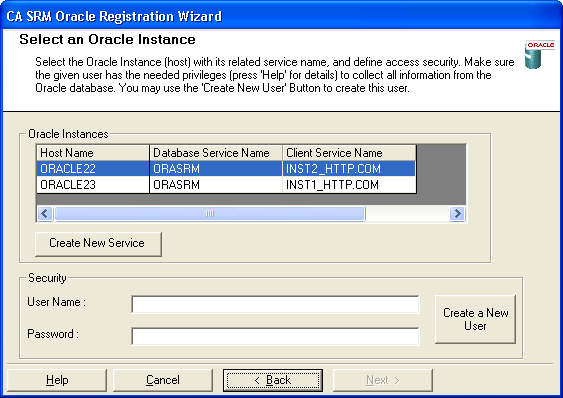Click the Client Service Name column header
This screenshot has width=563, height=398.
click(x=349, y=153)
